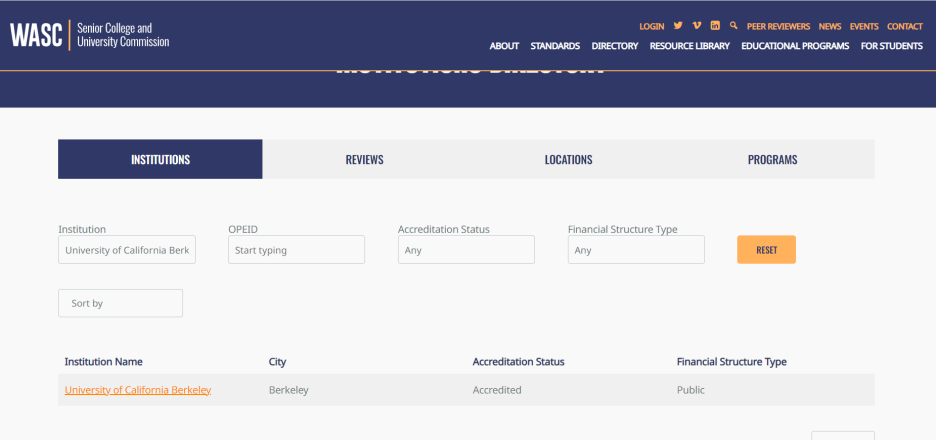Click the Senior College and University Commission text
The height and width of the screenshot is (440, 936).
coord(123,35)
